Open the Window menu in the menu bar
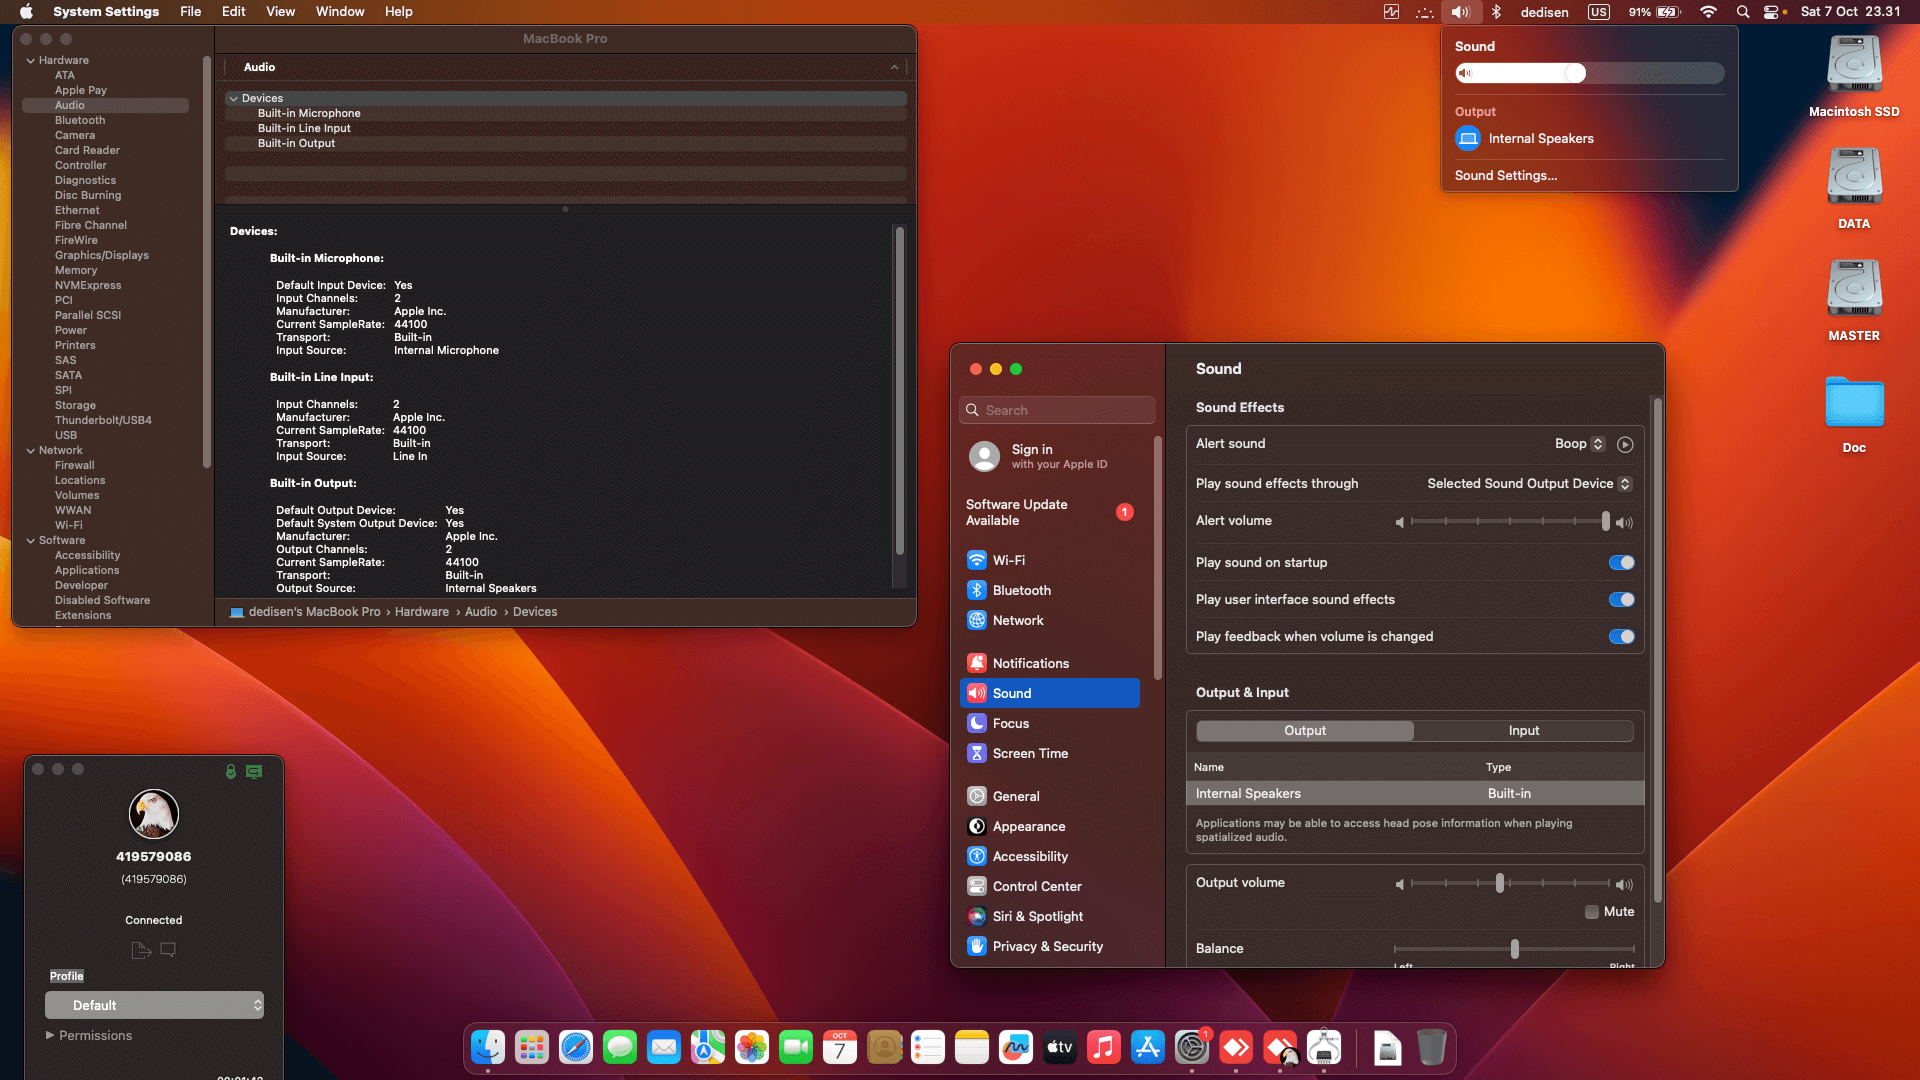The width and height of the screenshot is (1920, 1080). point(339,12)
